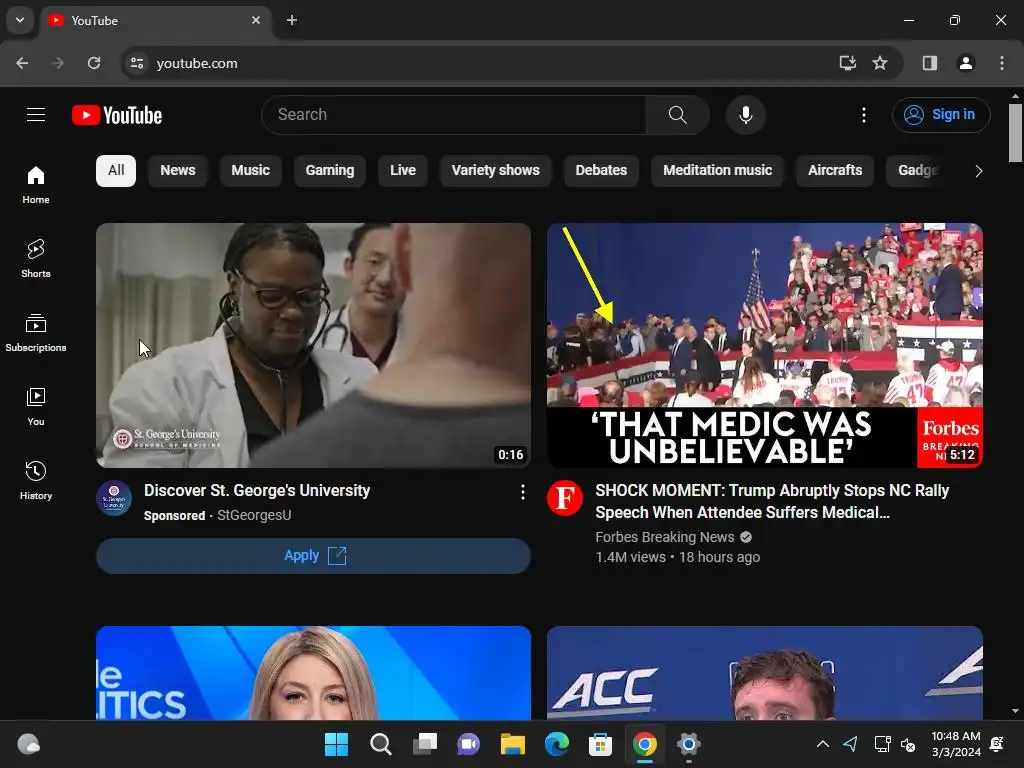Open Task View from taskbar
Viewport: 1024px width, 768px height.
pyautogui.click(x=424, y=744)
